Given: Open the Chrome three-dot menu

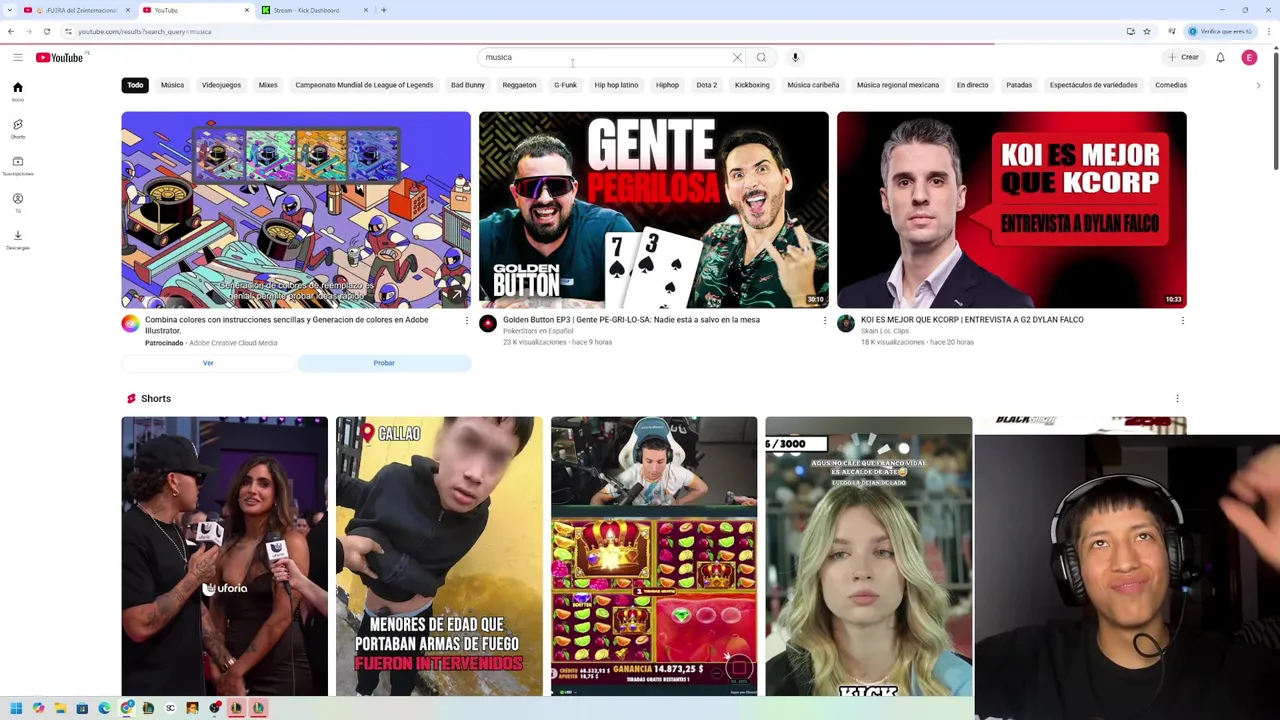Looking at the screenshot, I should [1269, 31].
